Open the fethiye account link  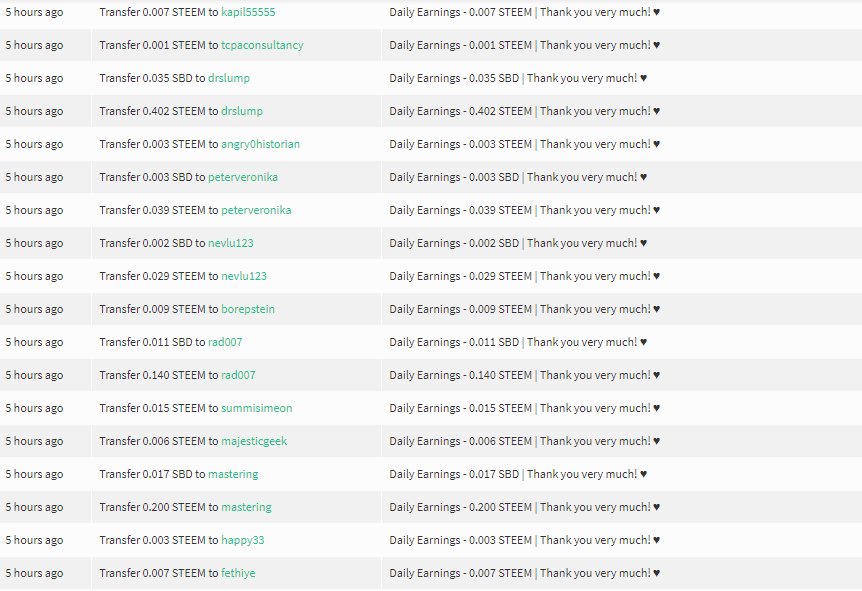pos(238,573)
